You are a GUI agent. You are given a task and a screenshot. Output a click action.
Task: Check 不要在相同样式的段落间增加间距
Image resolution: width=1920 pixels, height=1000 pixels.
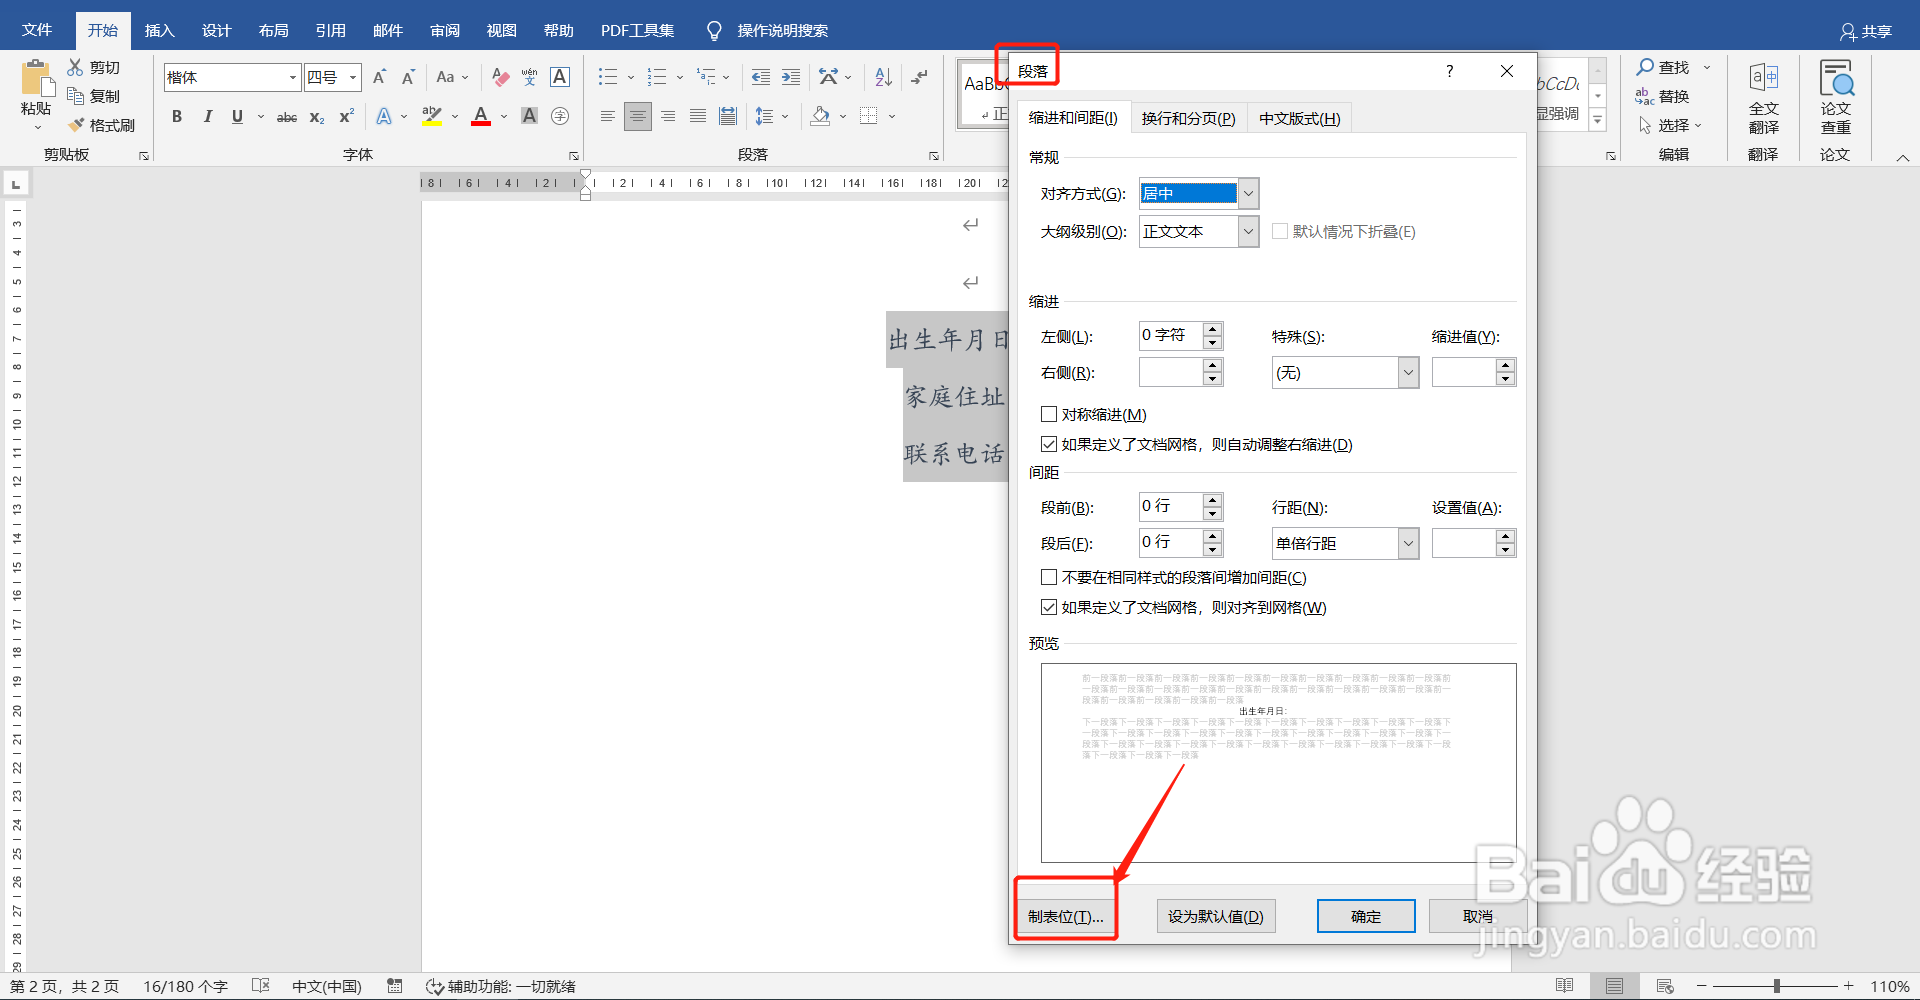pos(1049,577)
